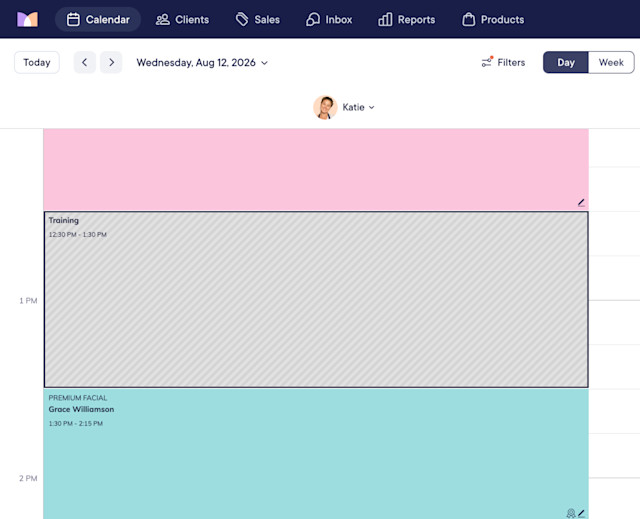640x519 pixels.
Task: Click the Today button
Action: (37, 62)
